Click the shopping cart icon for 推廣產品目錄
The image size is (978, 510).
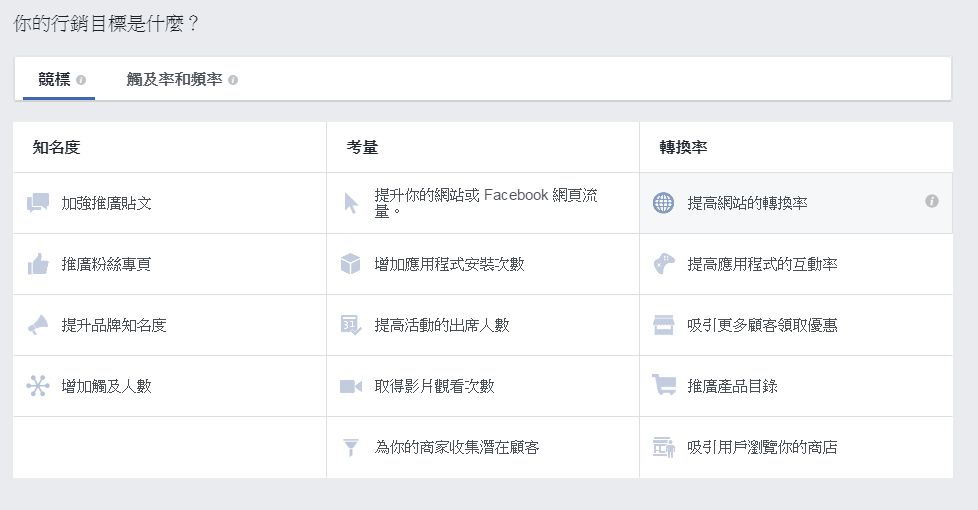pyautogui.click(x=664, y=386)
